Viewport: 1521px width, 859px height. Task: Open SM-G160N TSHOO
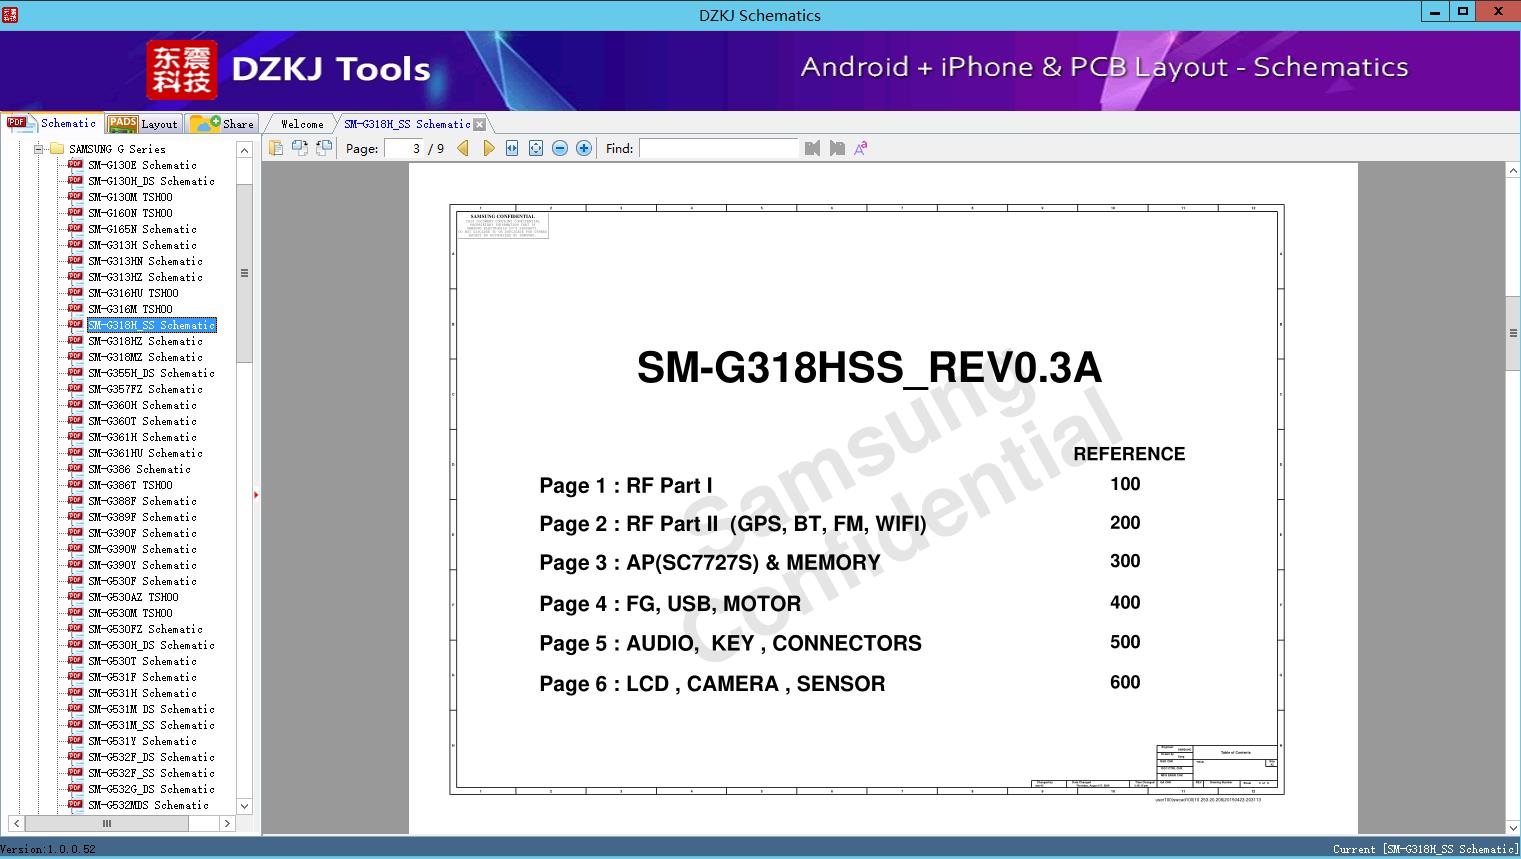[130, 213]
